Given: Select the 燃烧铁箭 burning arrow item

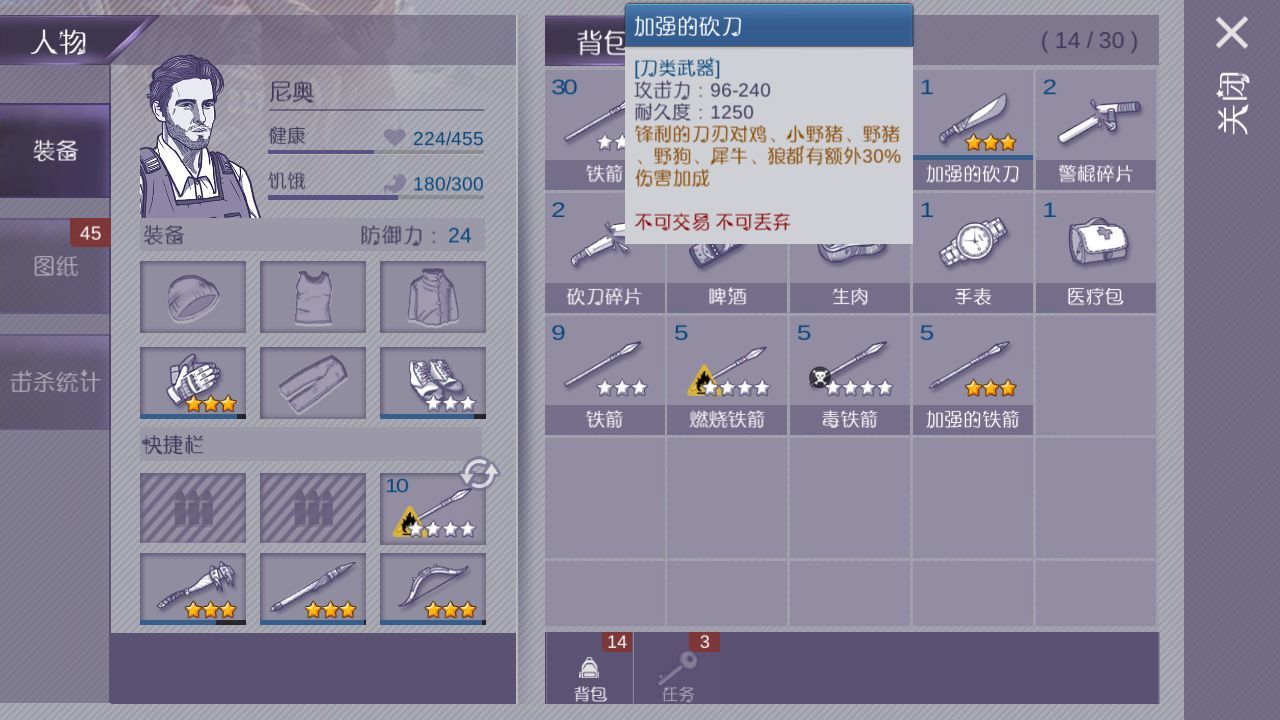Looking at the screenshot, I should point(727,376).
